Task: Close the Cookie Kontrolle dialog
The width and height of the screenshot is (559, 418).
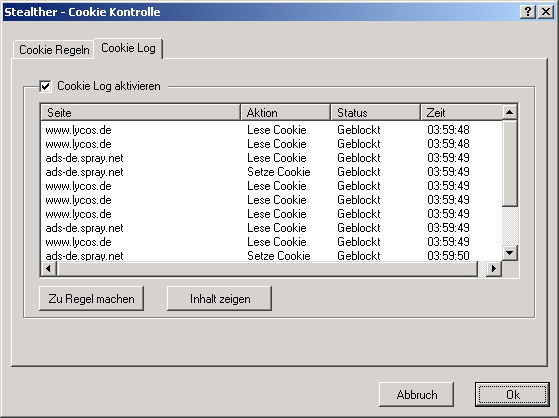Action: [546, 12]
